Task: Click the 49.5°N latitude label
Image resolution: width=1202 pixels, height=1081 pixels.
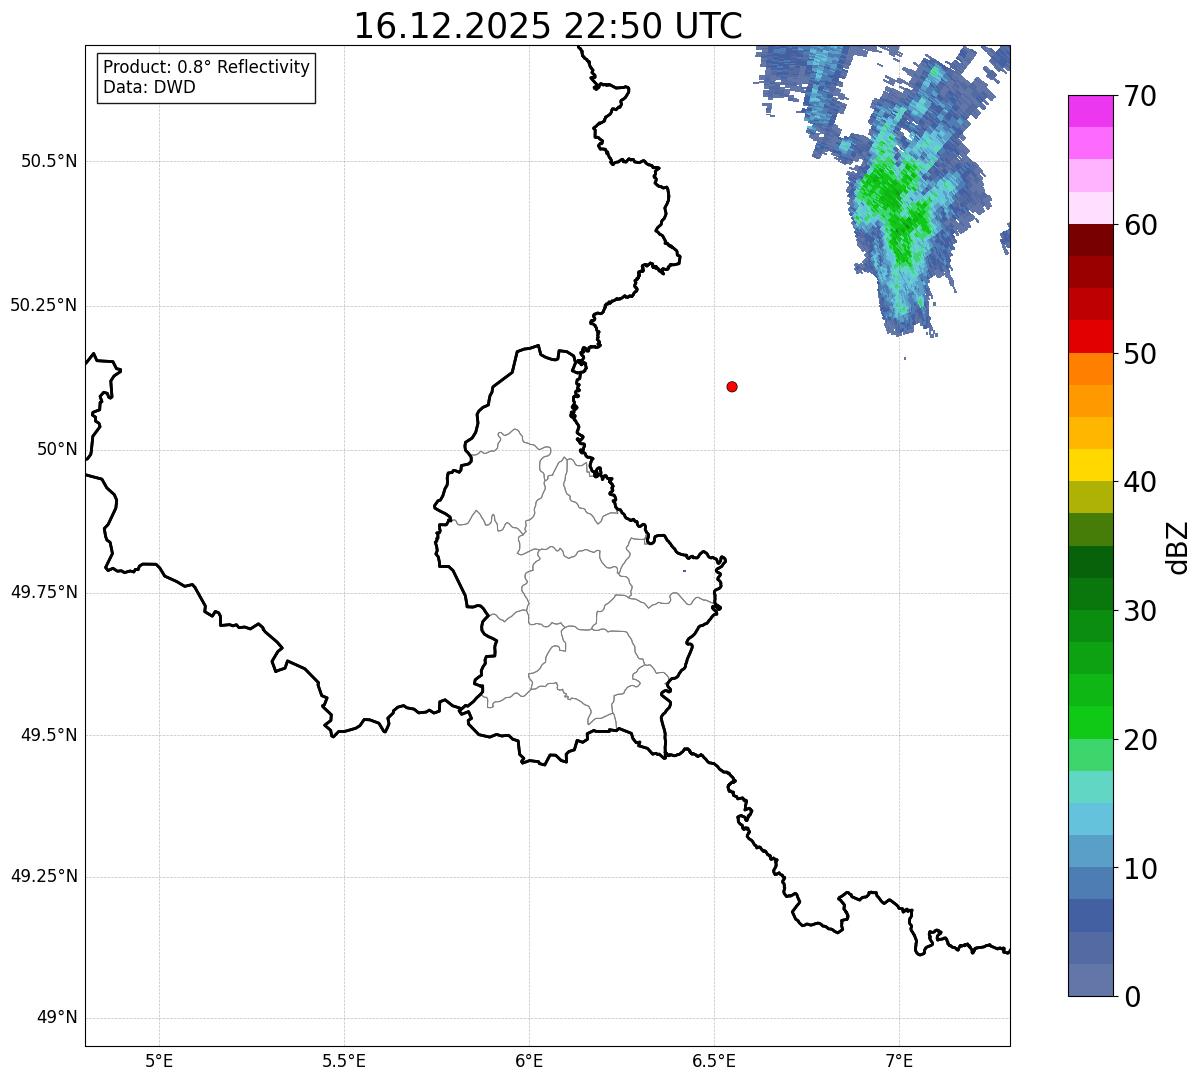Action: [x=49, y=735]
